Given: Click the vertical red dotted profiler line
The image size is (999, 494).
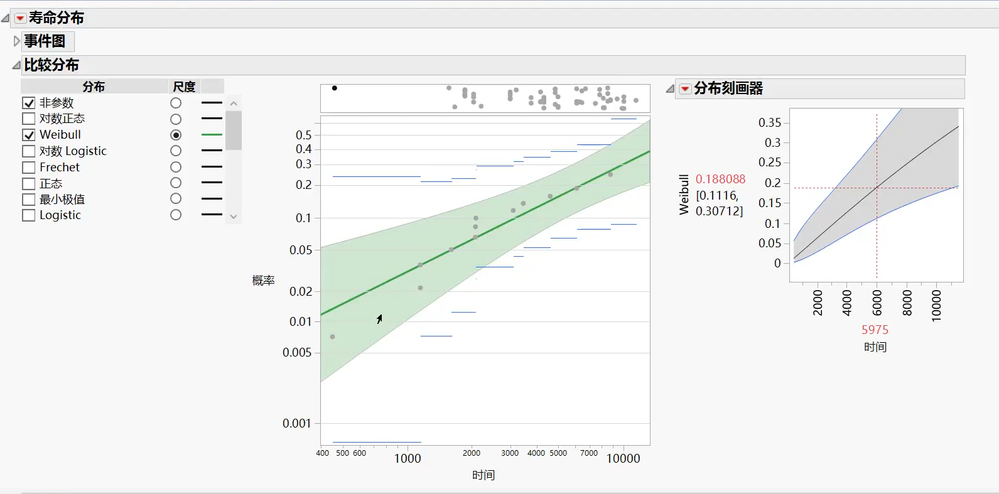Looking at the screenshot, I should (x=877, y=198).
